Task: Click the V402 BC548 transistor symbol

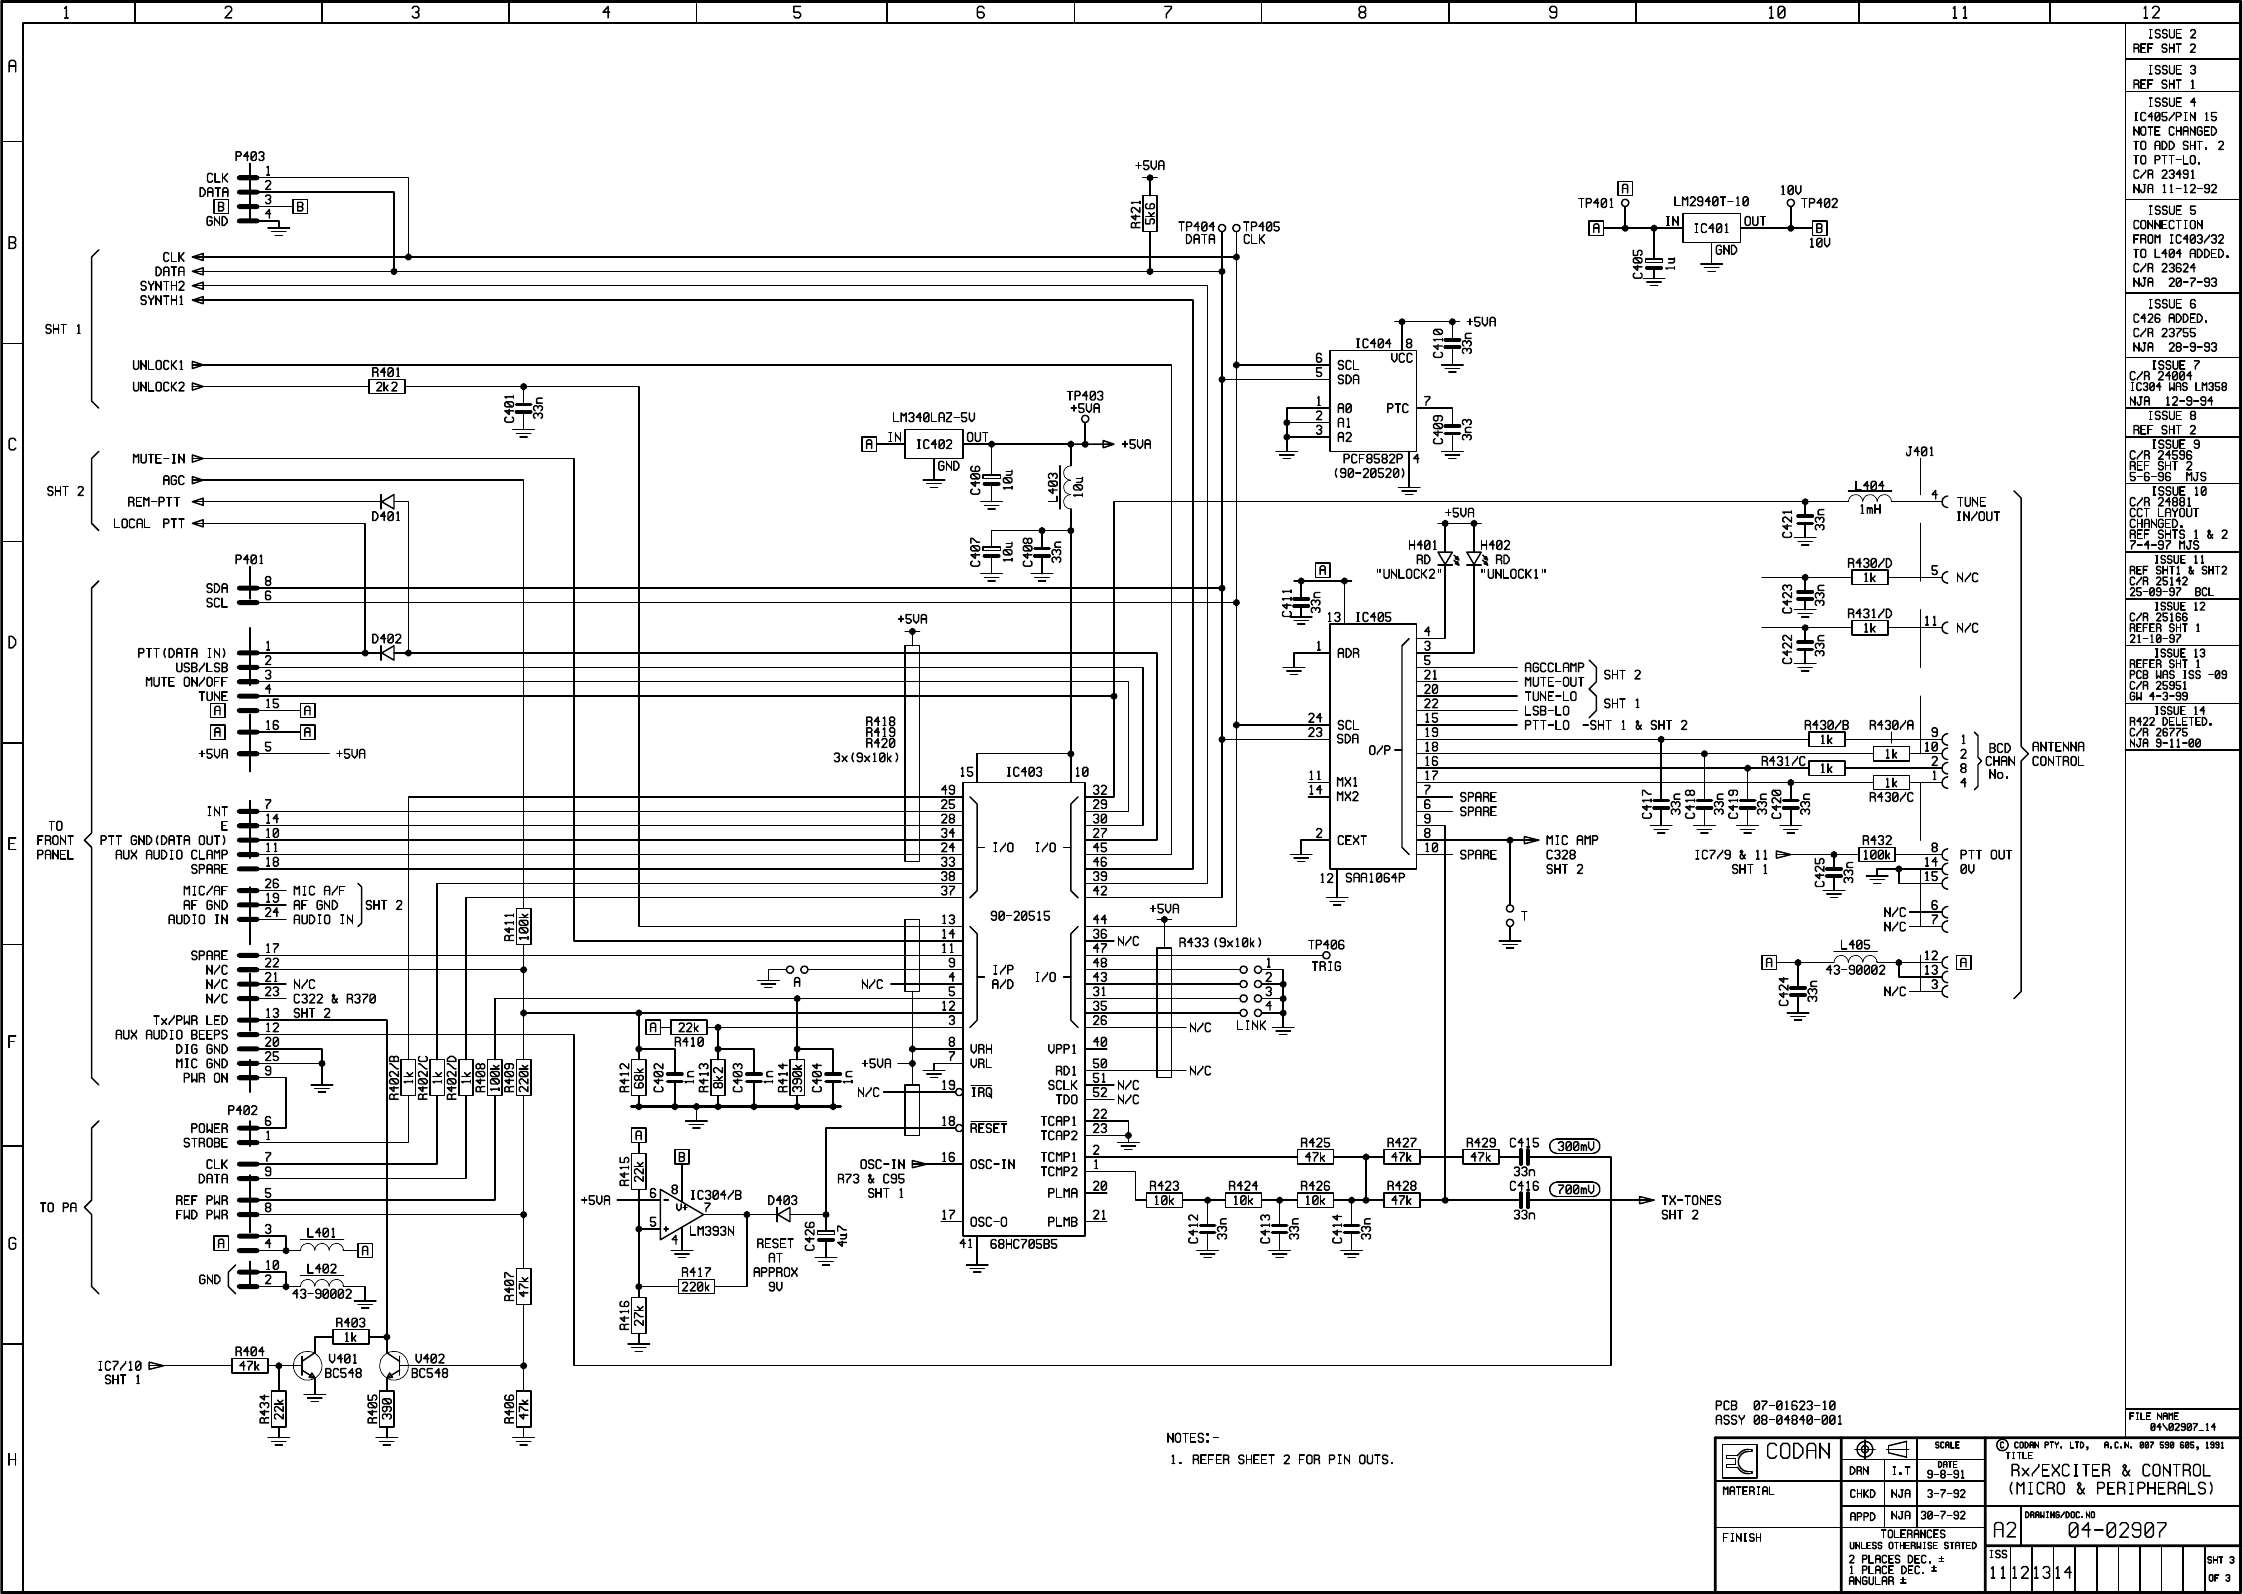Action: point(395,1366)
